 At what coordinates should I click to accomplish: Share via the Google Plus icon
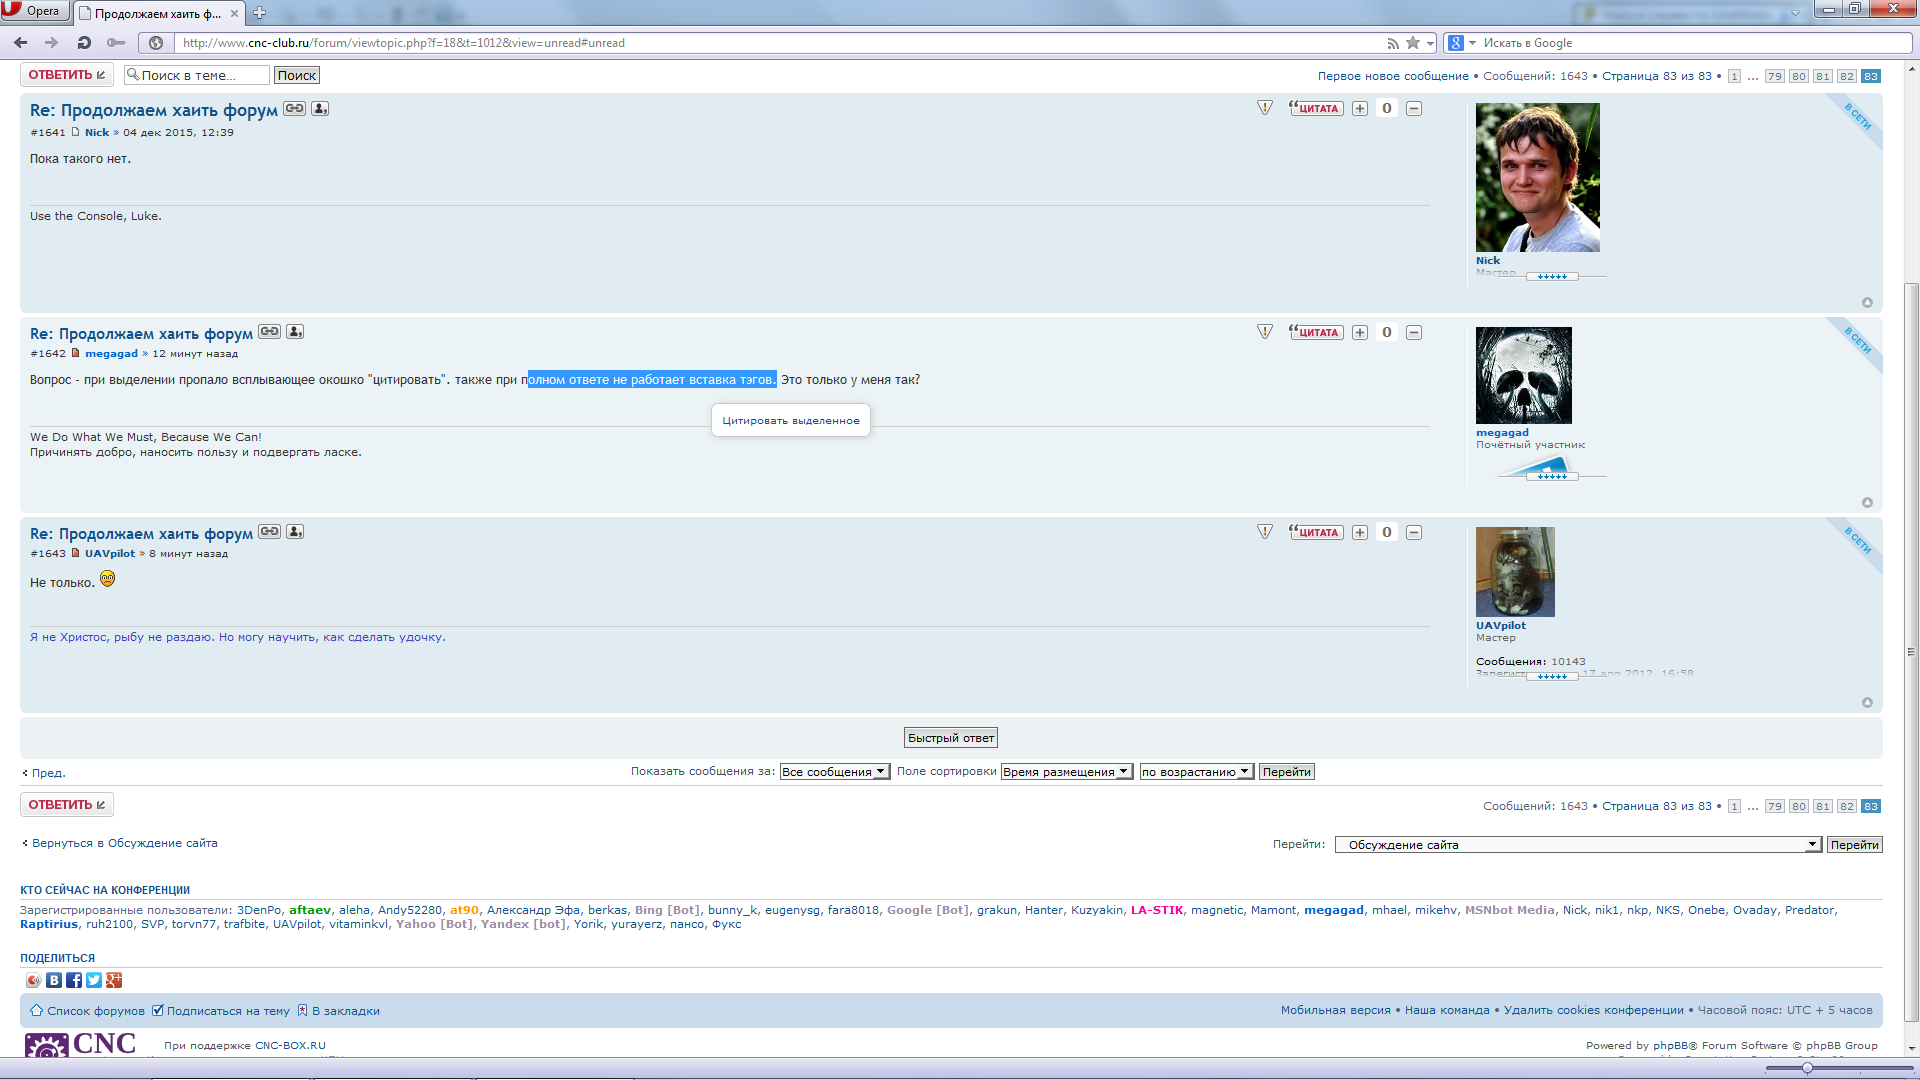point(114,980)
